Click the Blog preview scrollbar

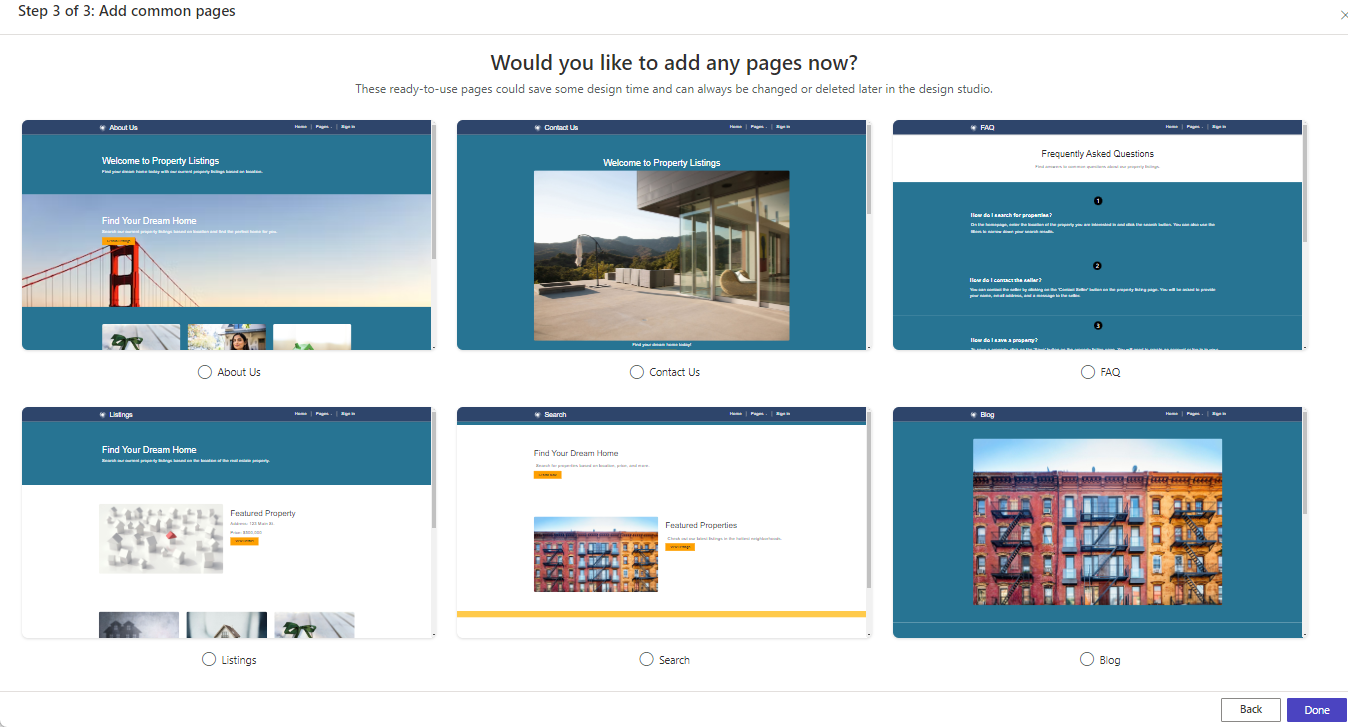[x=1305, y=462]
